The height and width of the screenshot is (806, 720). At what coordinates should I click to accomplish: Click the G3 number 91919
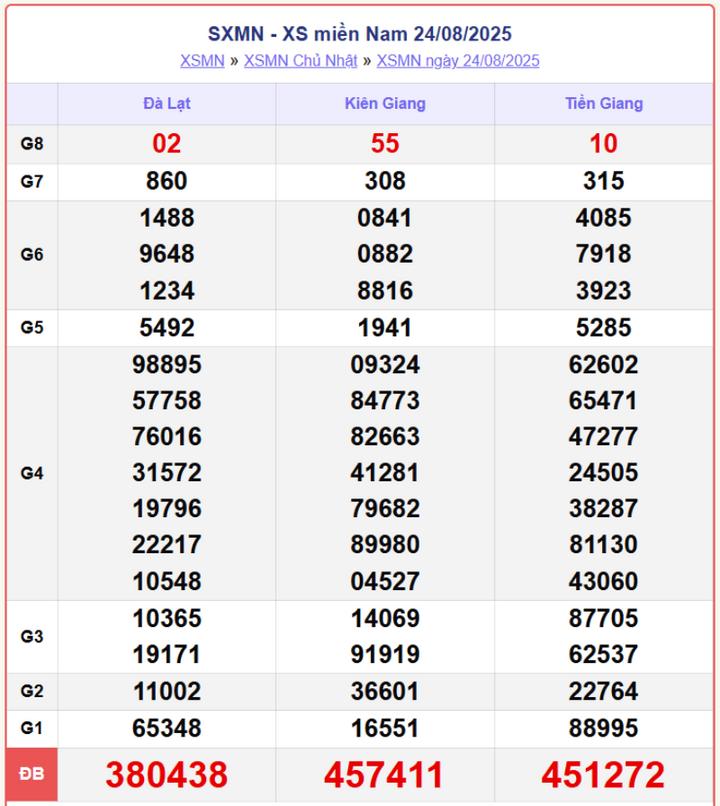(x=385, y=655)
